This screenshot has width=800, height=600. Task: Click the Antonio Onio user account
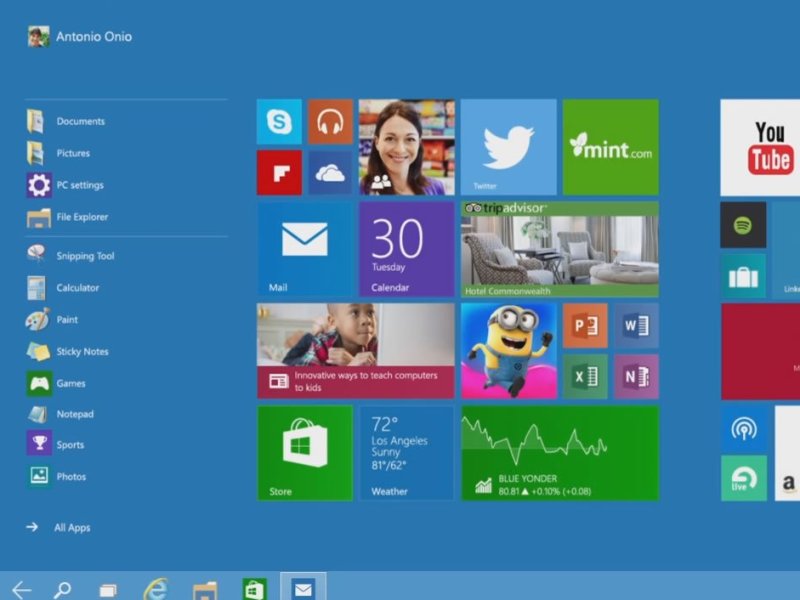pos(80,37)
